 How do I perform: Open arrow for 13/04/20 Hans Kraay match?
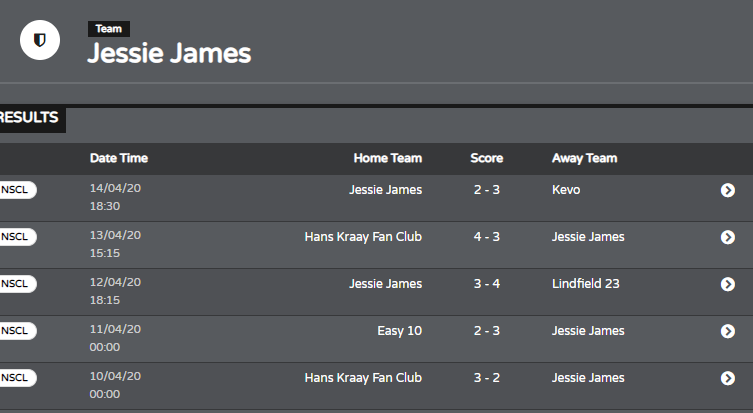click(728, 237)
